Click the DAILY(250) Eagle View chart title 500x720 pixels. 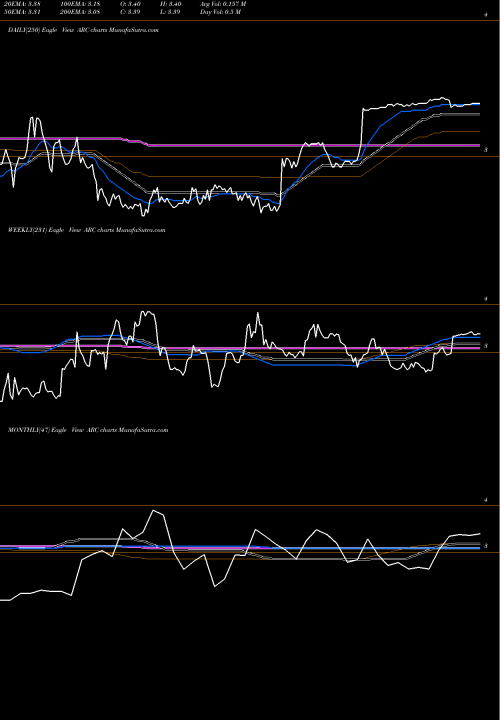click(83, 30)
